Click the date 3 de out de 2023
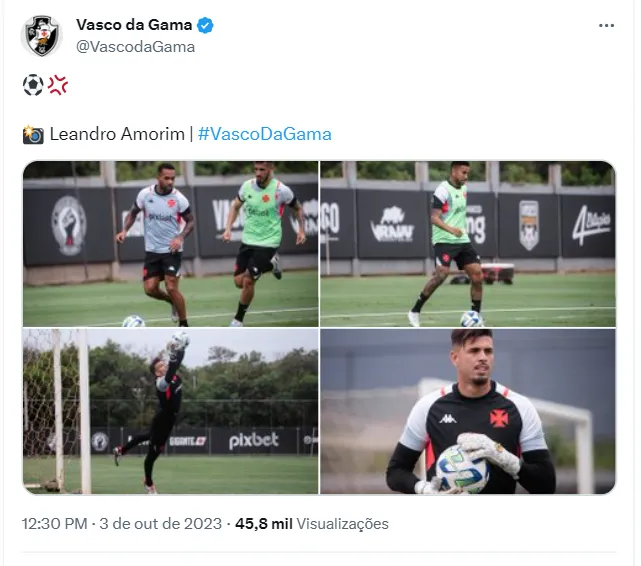 tap(160, 523)
